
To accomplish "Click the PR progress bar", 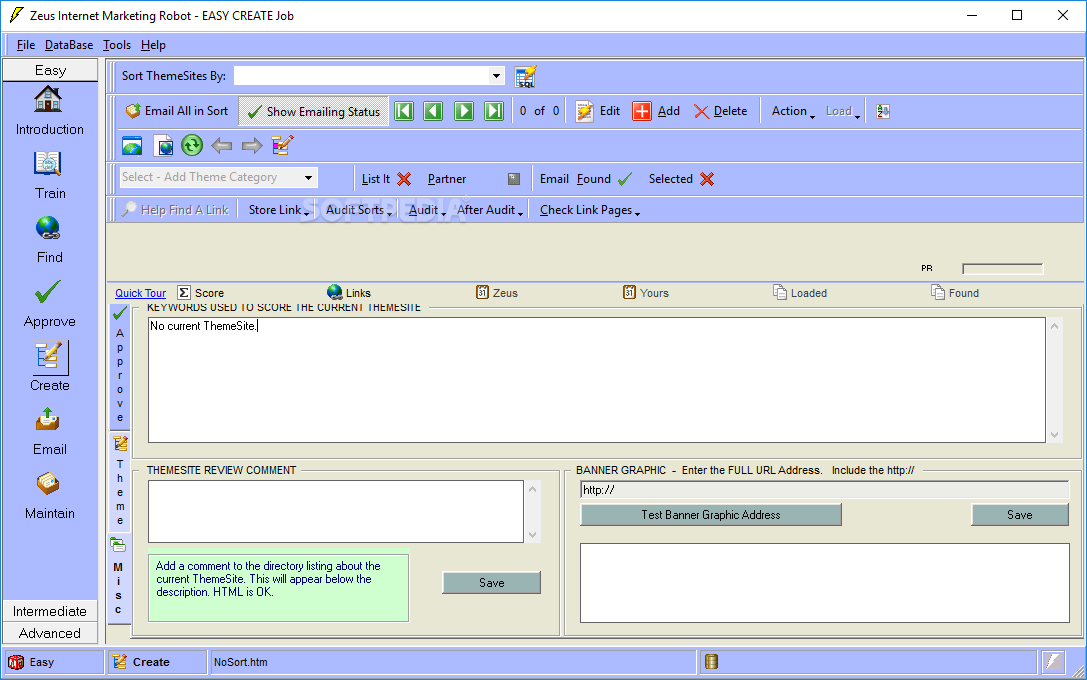I will pyautogui.click(x=1002, y=268).
